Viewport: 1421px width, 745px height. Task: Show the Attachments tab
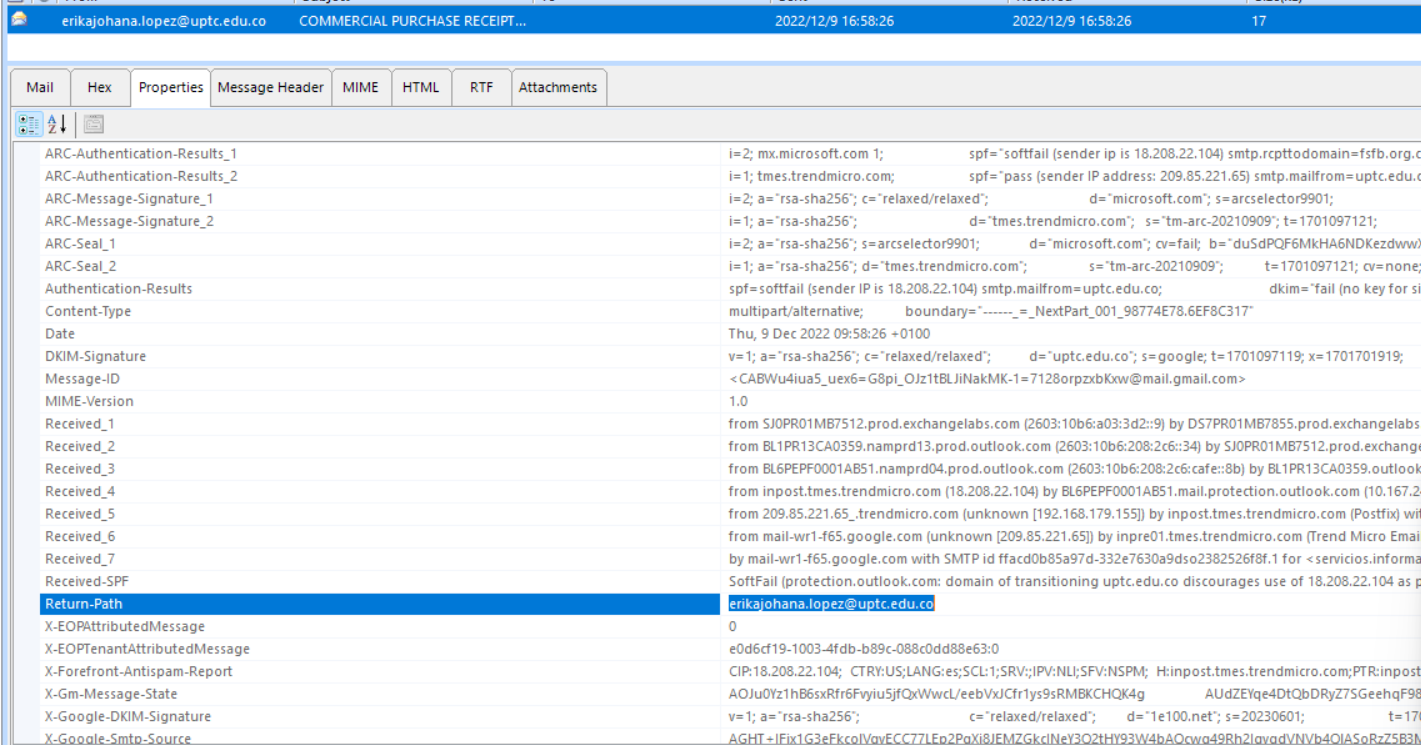(x=558, y=87)
